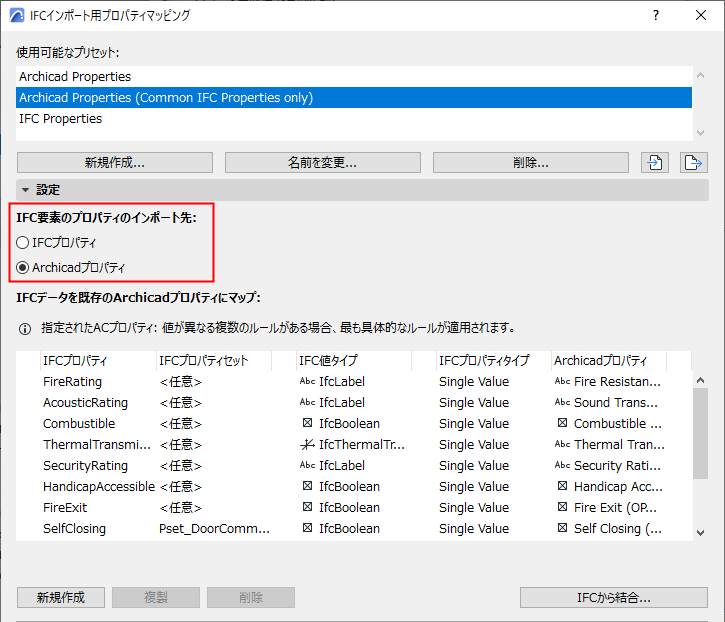This screenshot has height=622, width=725.
Task: Select the ThermalTransmi... mapping row
Action: [x=354, y=444]
